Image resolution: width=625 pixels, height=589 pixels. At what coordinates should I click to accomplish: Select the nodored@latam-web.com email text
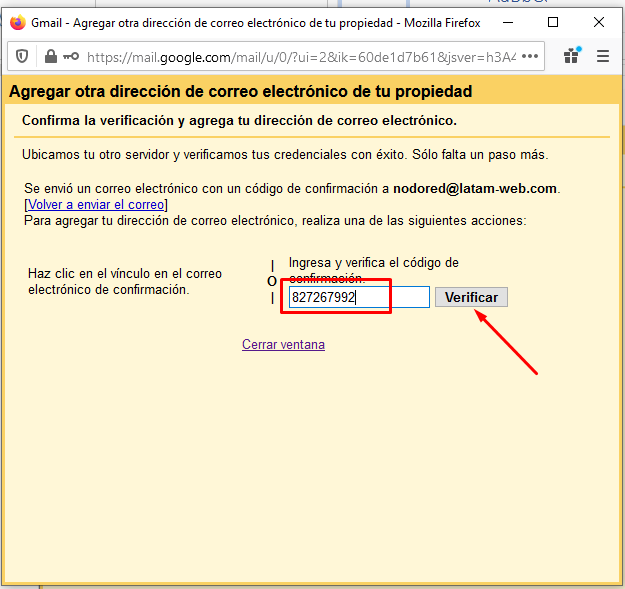coord(475,188)
